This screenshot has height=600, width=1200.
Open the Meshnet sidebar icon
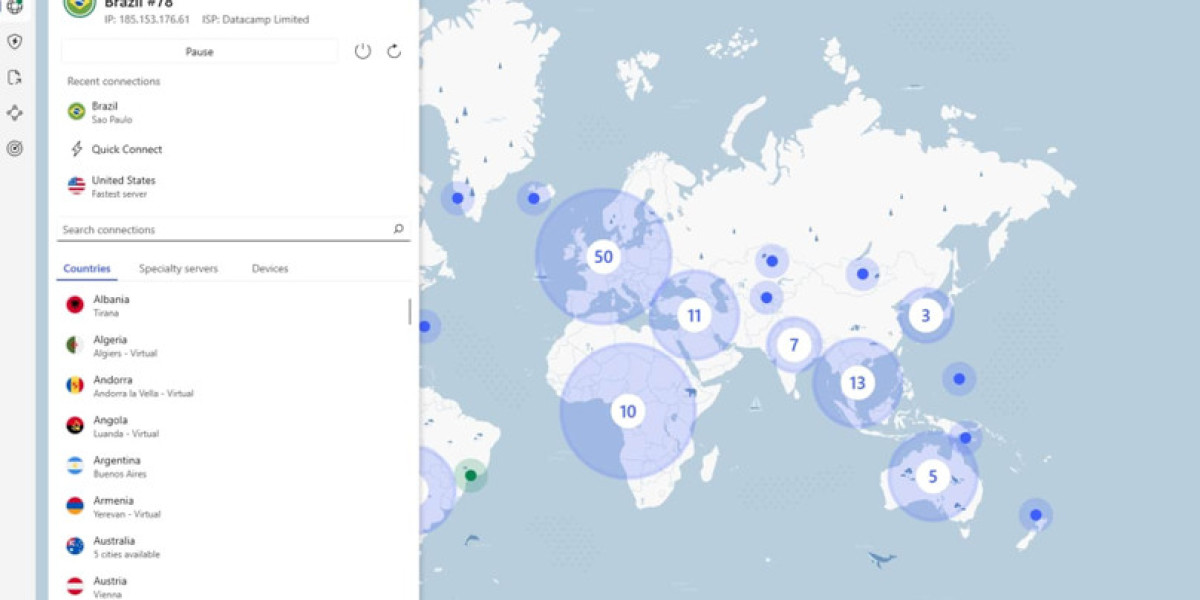pos(14,113)
